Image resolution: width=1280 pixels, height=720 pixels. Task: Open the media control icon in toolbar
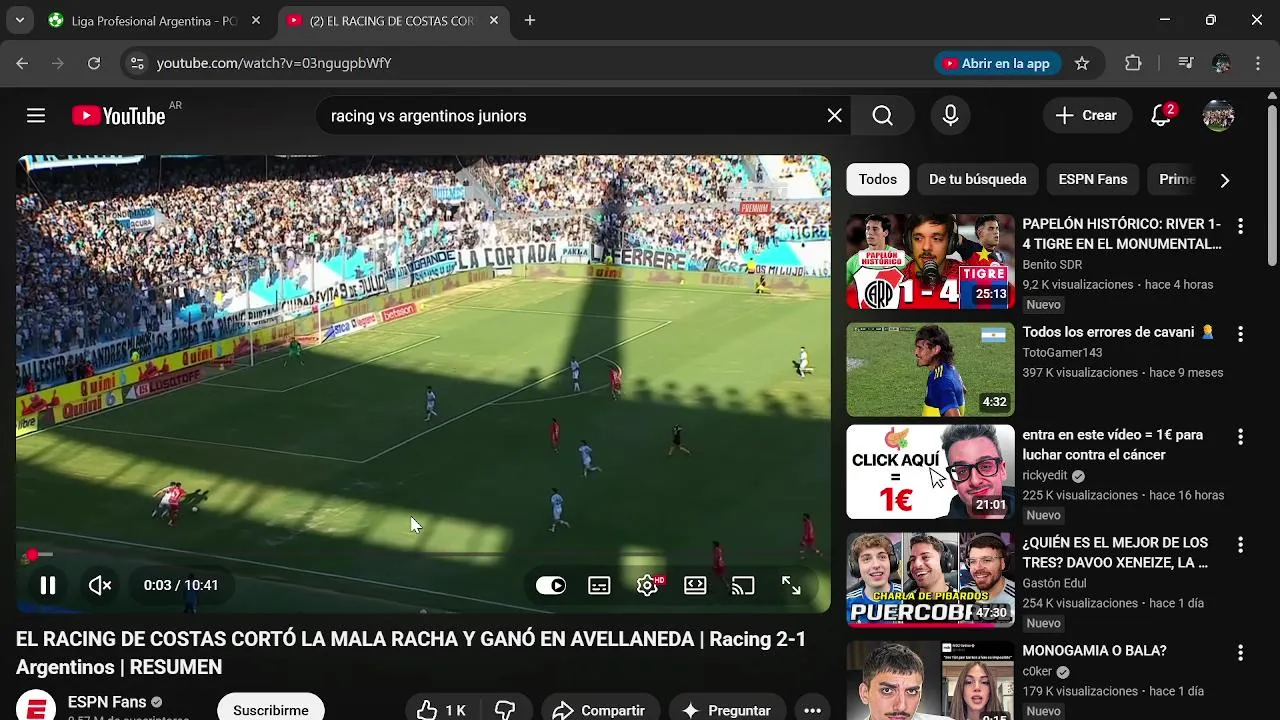coord(1186,63)
